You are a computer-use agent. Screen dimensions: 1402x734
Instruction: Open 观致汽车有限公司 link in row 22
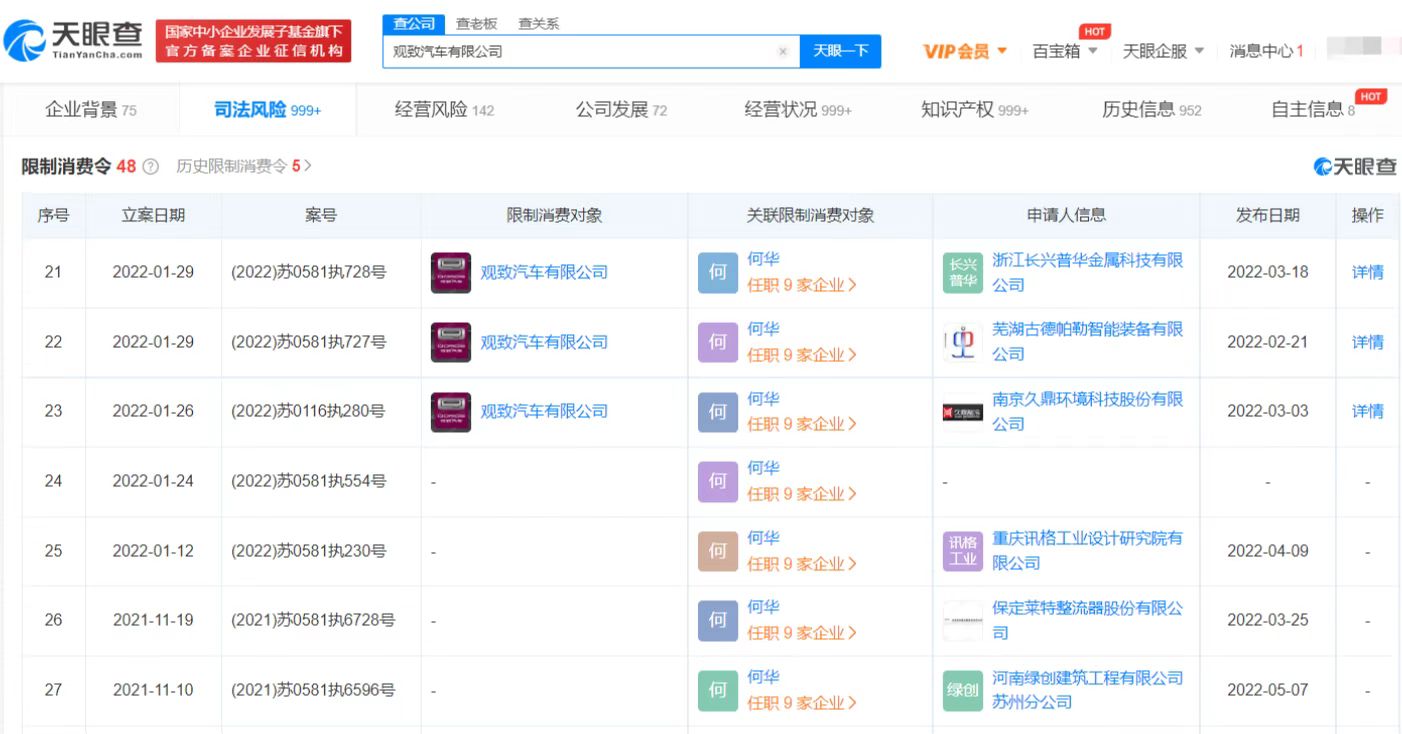coord(544,342)
